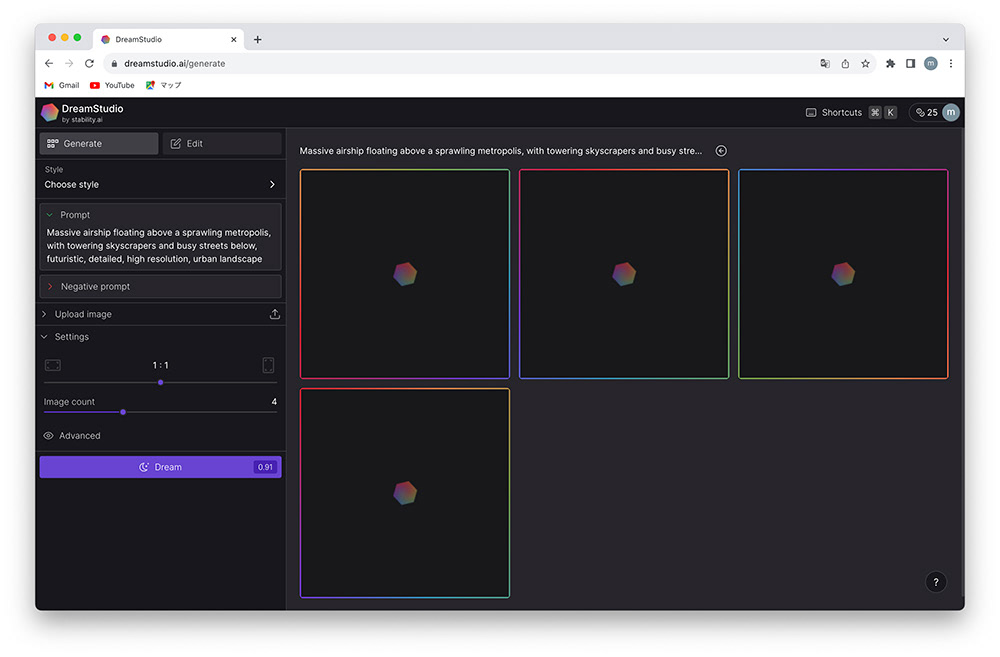
Task: Reload the page
Action: tap(89, 63)
